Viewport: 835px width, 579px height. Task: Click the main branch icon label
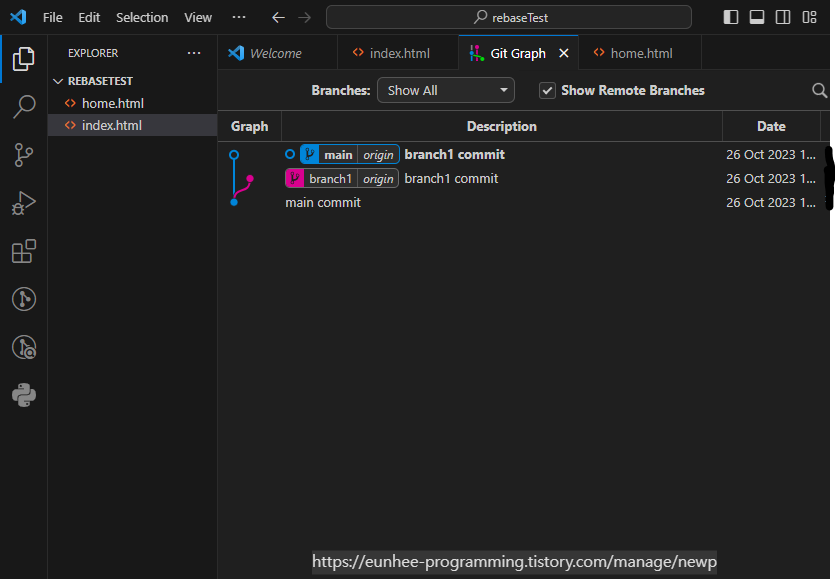pos(309,154)
